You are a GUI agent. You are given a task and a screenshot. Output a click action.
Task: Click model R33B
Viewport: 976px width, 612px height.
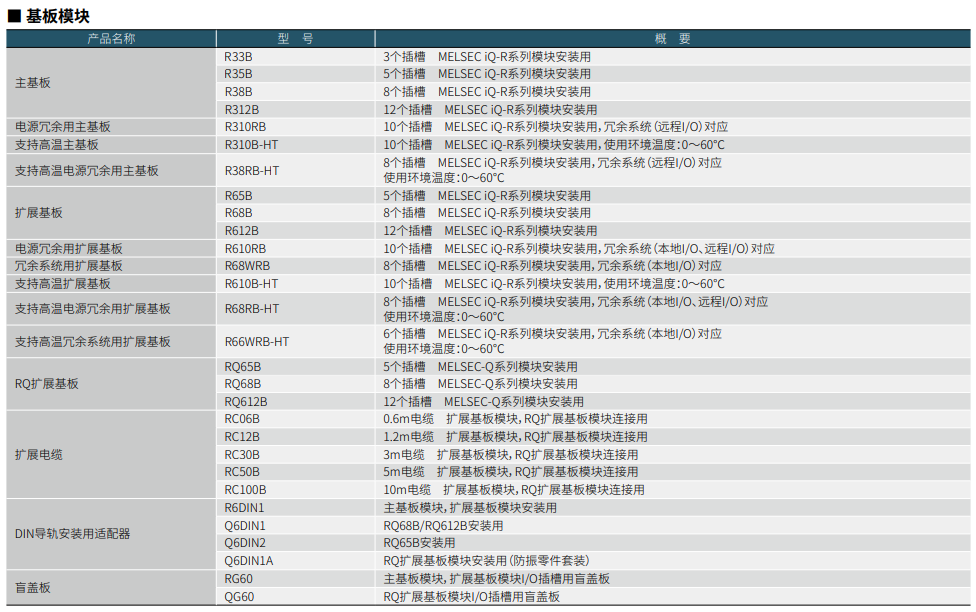pyautogui.click(x=238, y=57)
